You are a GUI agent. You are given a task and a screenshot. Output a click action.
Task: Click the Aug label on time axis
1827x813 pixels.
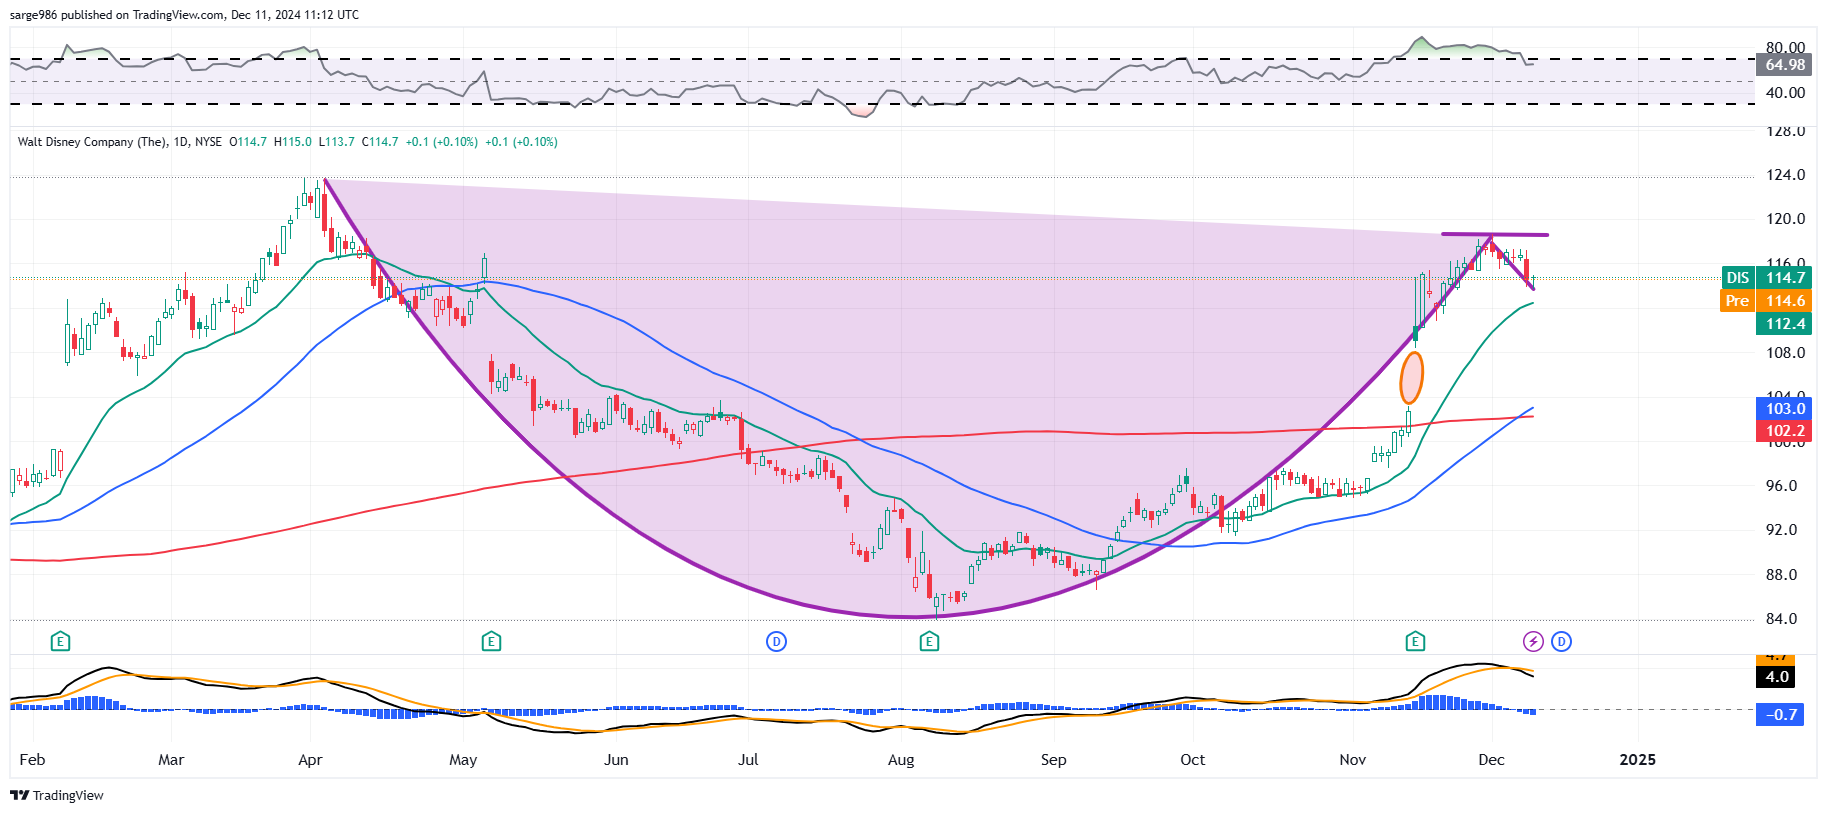tap(901, 760)
